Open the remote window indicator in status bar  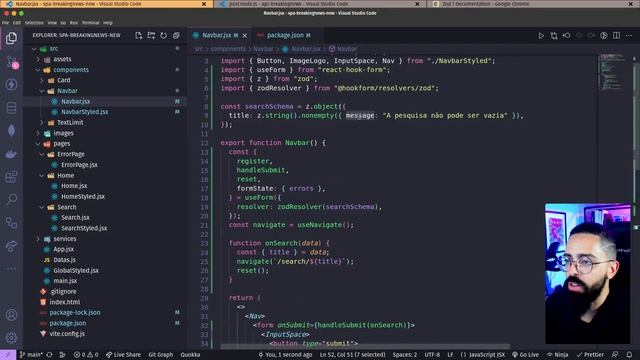8,355
